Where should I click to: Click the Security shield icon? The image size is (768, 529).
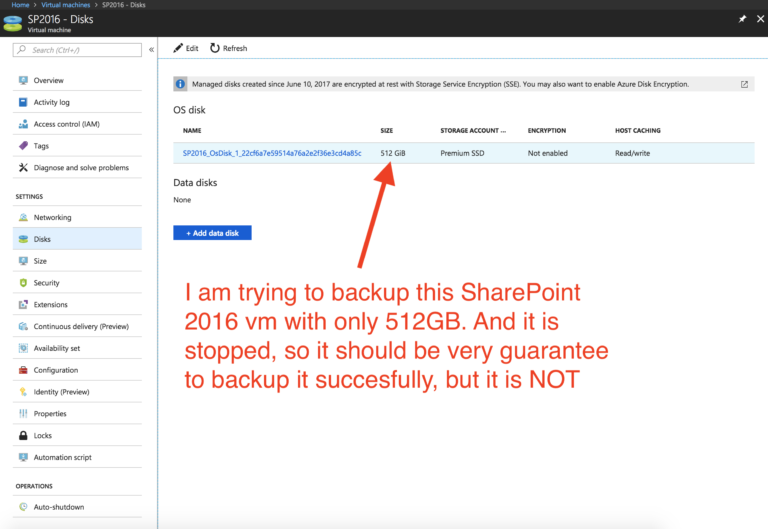23,283
